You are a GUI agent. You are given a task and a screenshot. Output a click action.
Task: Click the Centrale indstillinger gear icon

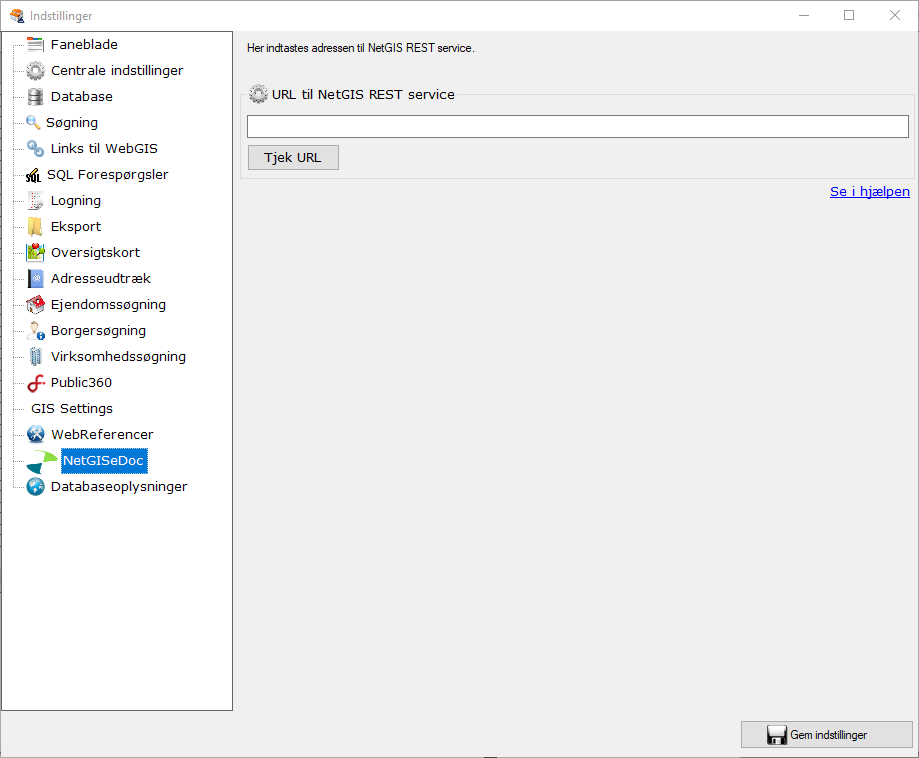click(x=36, y=71)
